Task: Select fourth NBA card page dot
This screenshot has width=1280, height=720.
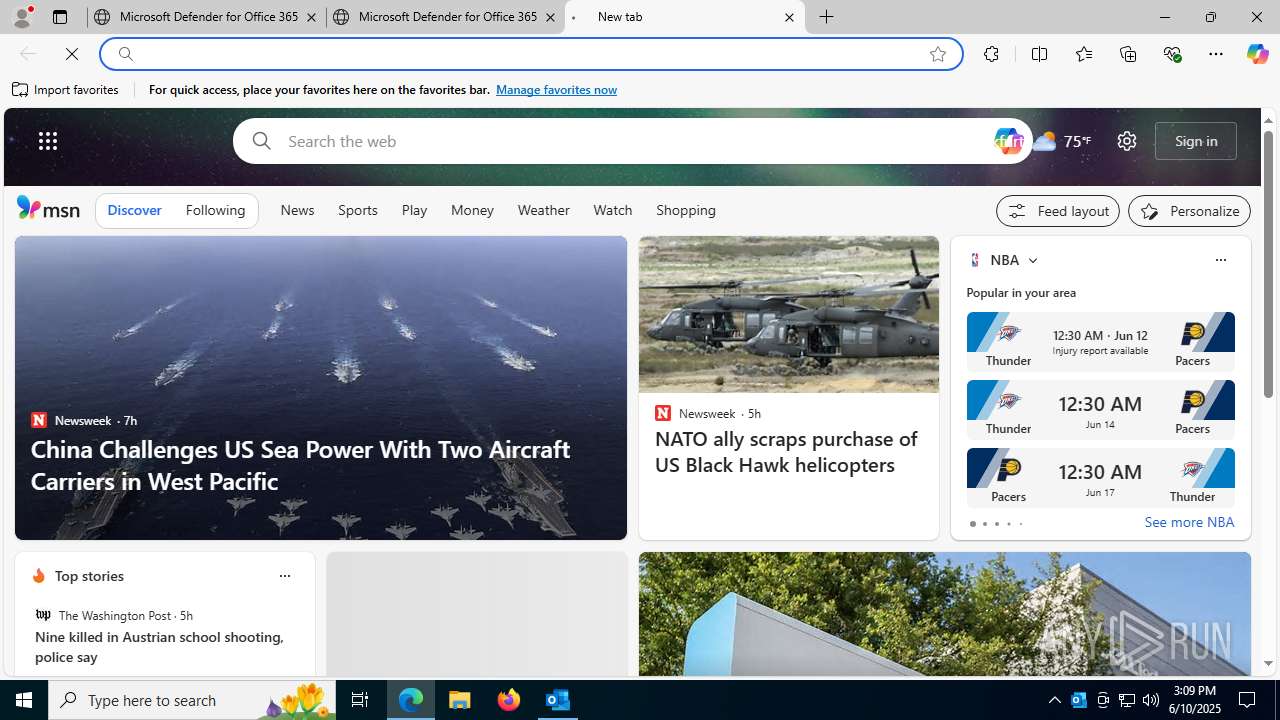Action: click(1008, 524)
